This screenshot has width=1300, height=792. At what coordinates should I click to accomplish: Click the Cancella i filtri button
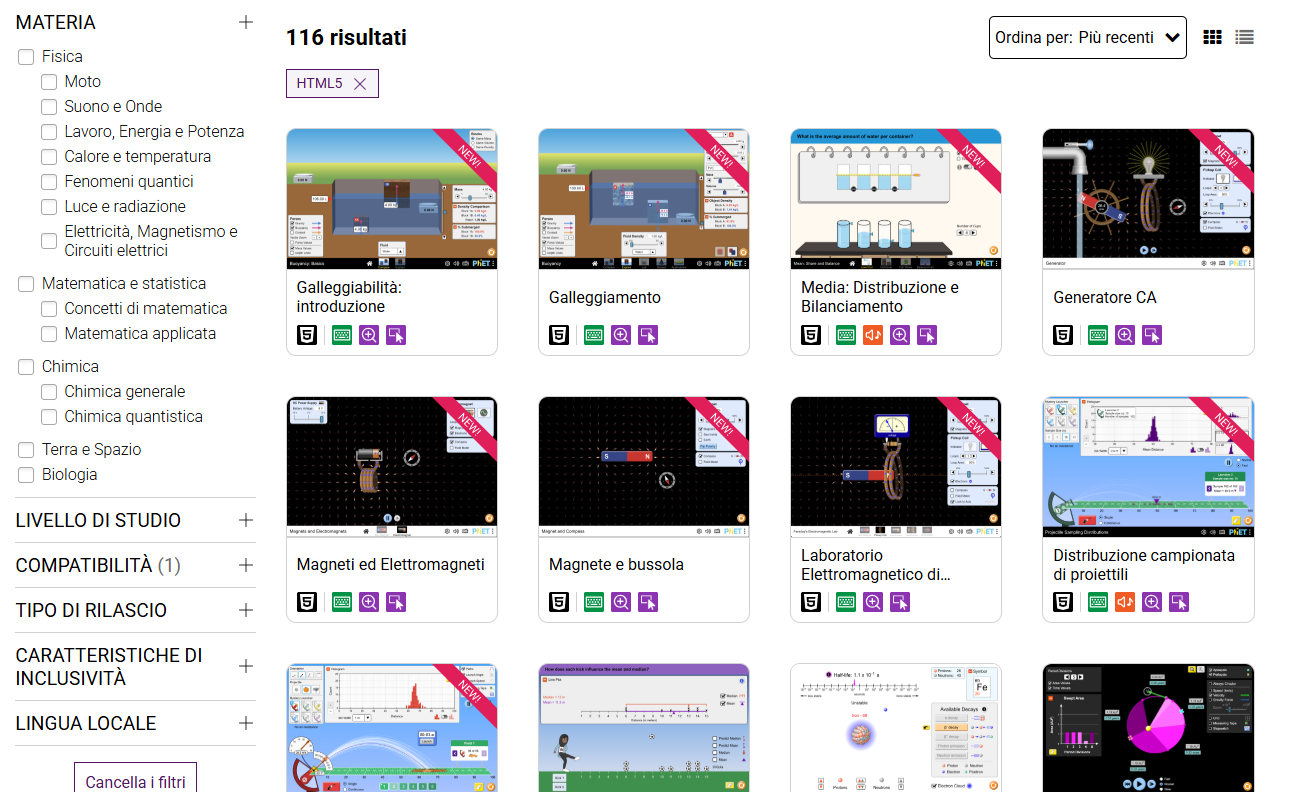(135, 778)
